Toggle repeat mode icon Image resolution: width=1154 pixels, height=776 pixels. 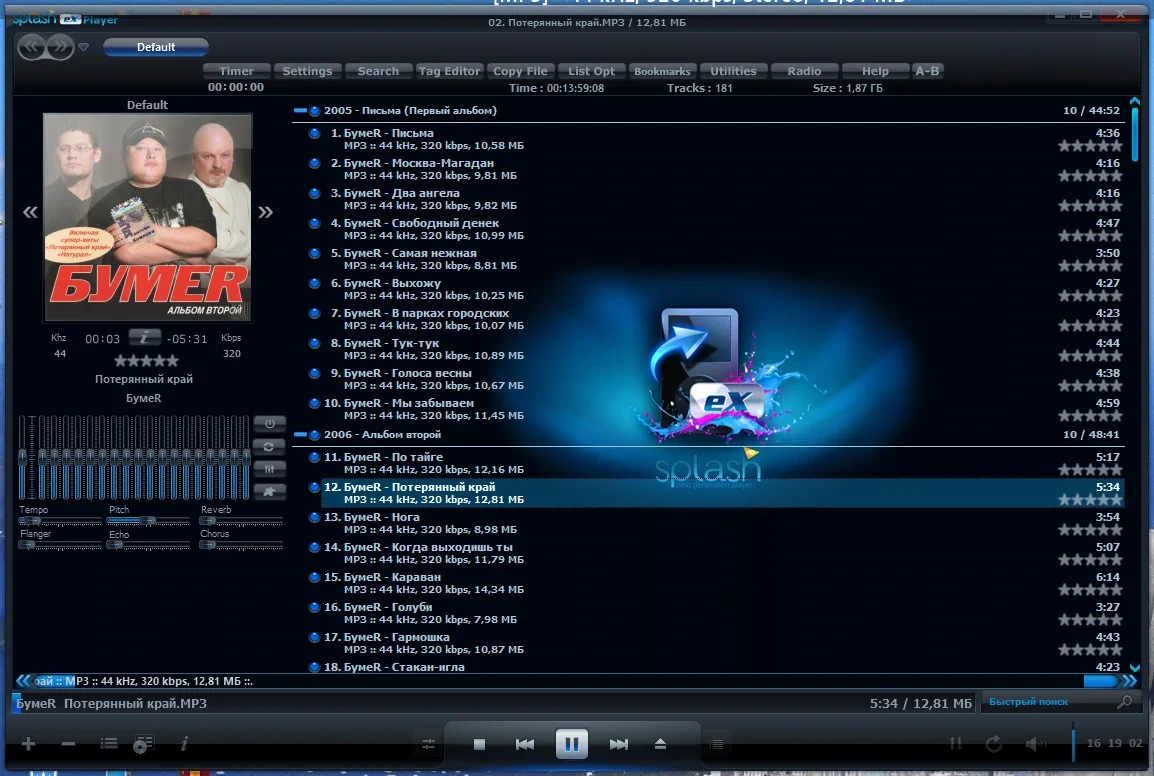(994, 744)
